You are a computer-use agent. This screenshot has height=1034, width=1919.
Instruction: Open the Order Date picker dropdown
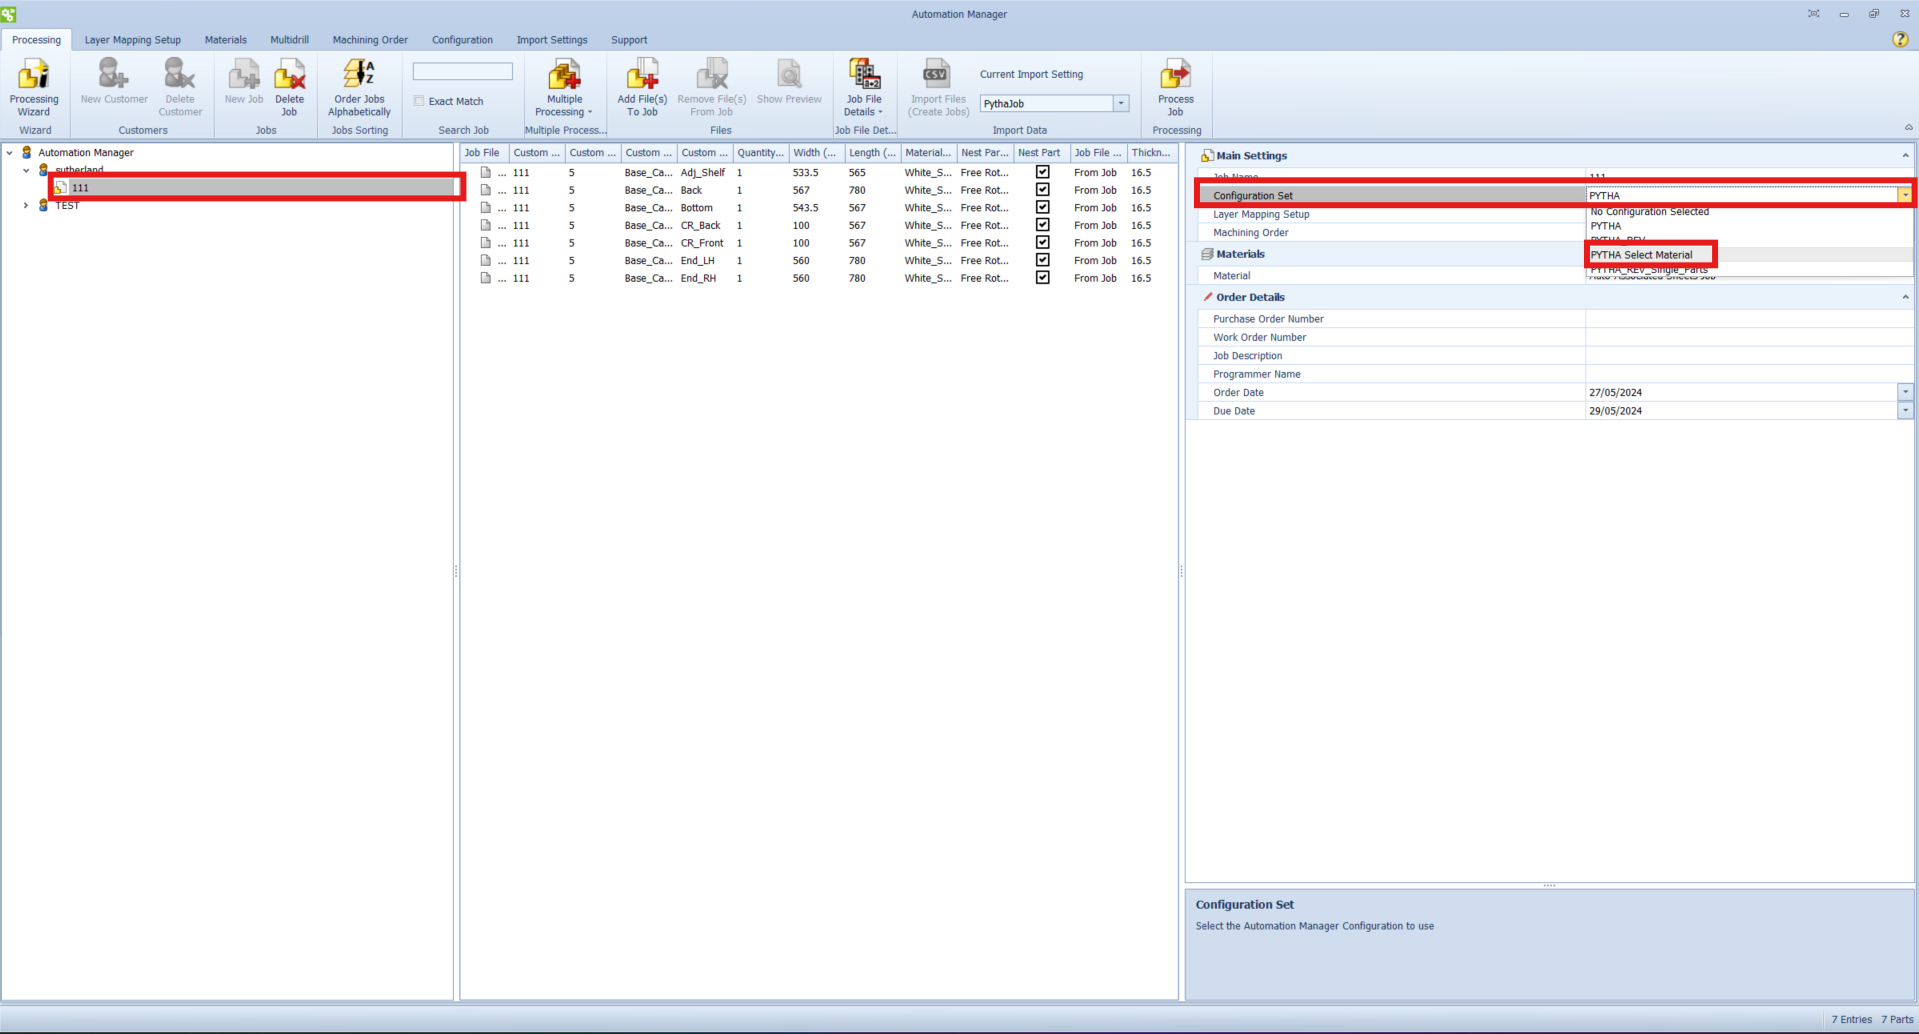[1904, 392]
